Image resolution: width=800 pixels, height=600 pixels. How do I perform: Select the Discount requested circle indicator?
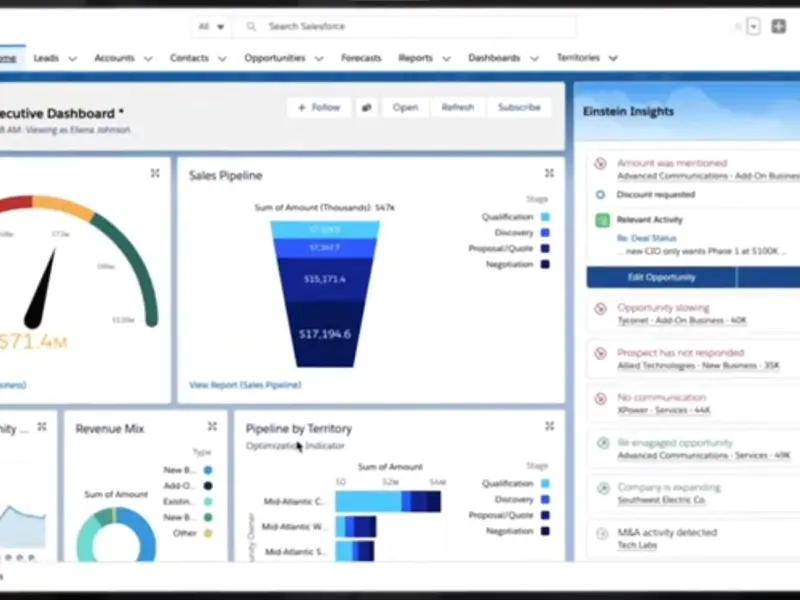tap(600, 194)
